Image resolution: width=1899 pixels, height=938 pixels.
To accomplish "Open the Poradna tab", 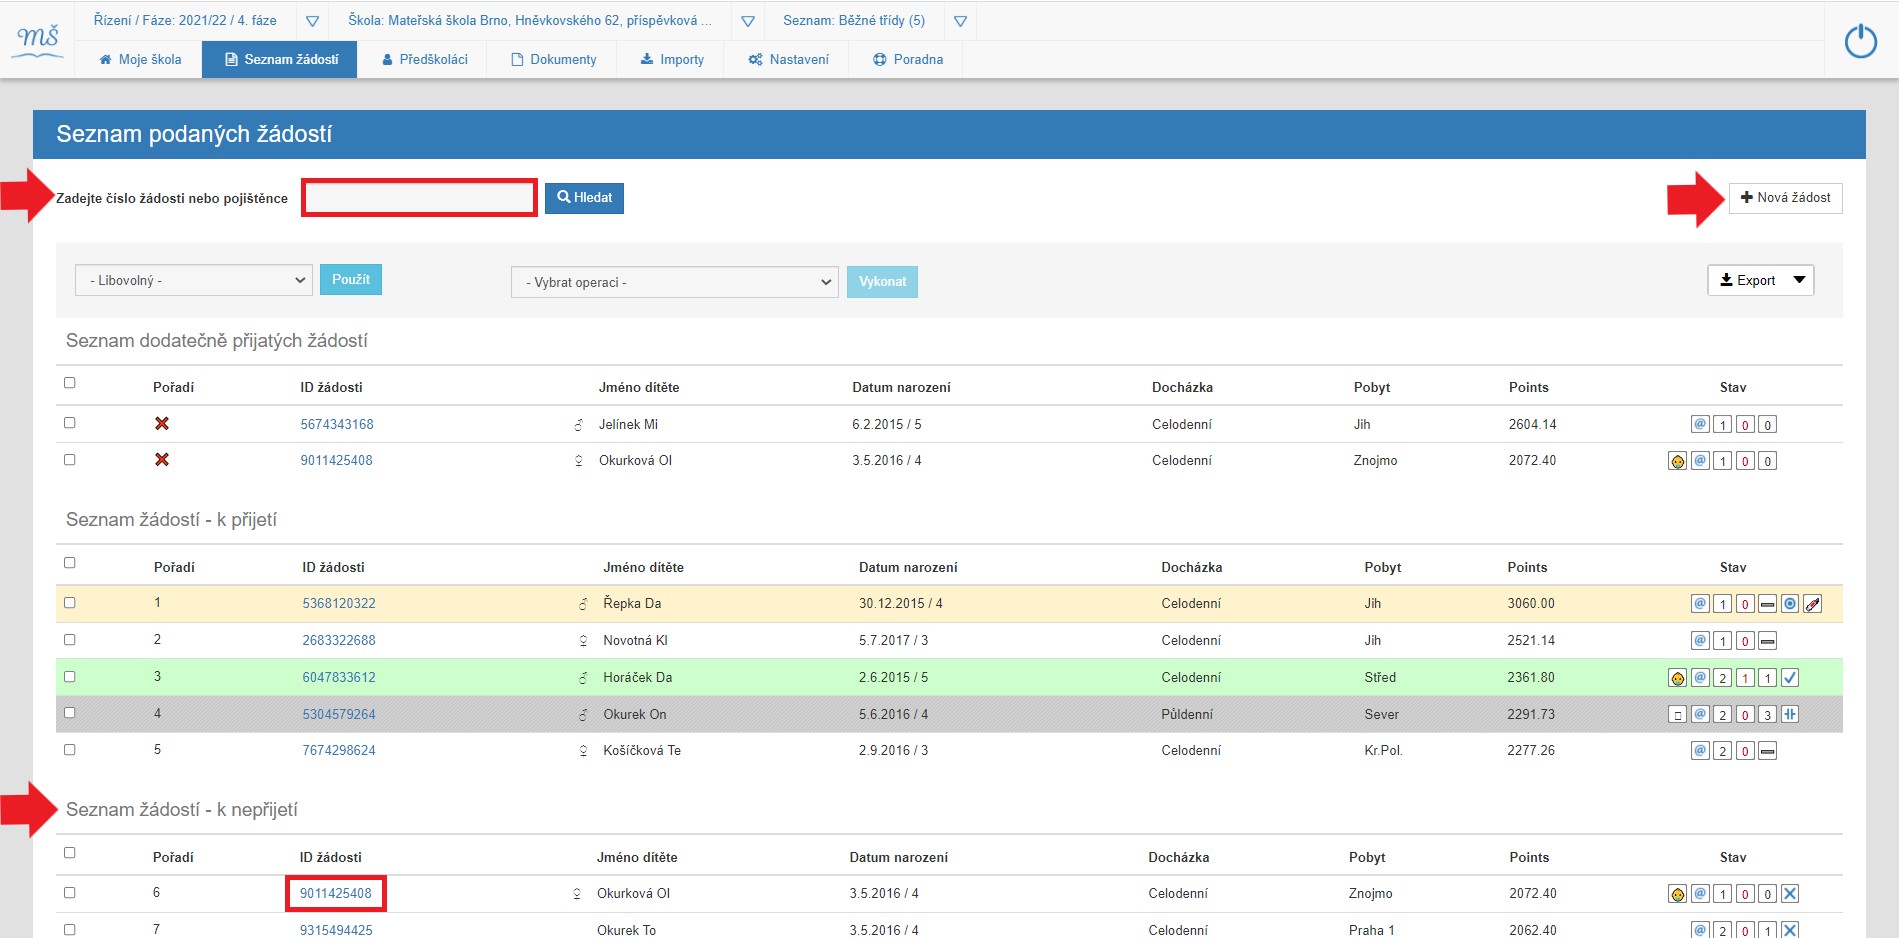I will [907, 60].
